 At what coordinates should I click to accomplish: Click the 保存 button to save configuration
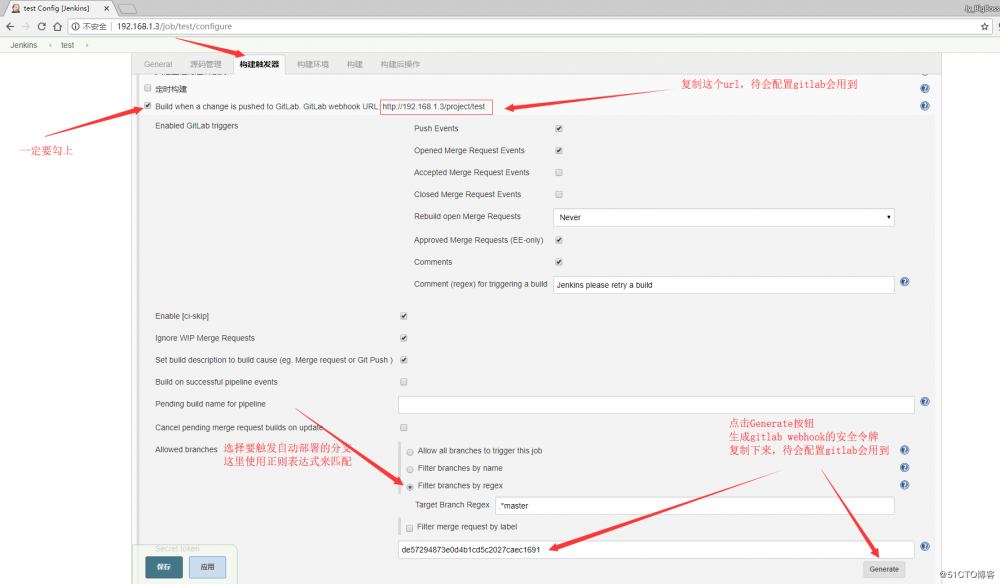(162, 566)
